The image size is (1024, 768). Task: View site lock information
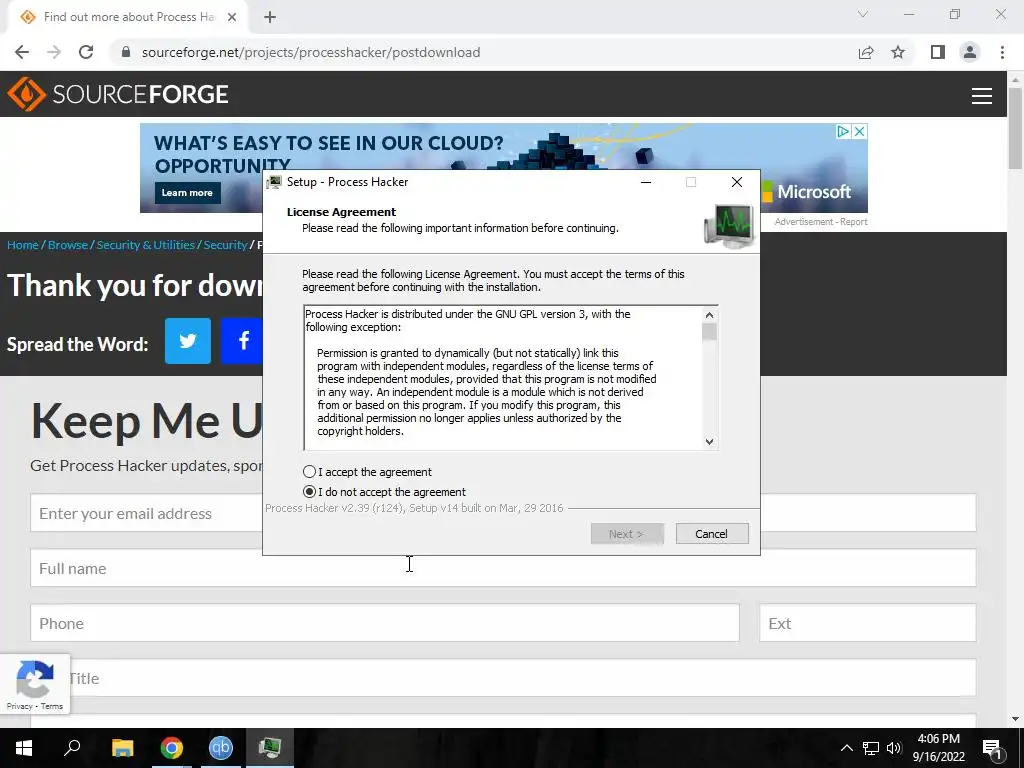tap(126, 52)
